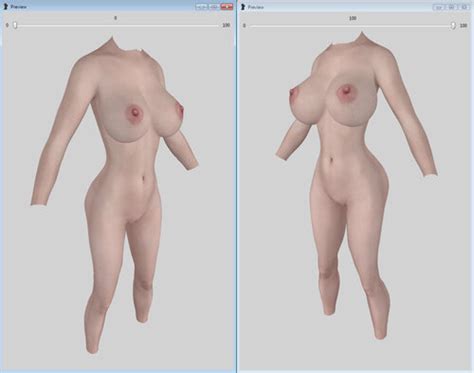Screen dimensions: 474x373
Task: Close the left Preview window
Action: (227, 7)
